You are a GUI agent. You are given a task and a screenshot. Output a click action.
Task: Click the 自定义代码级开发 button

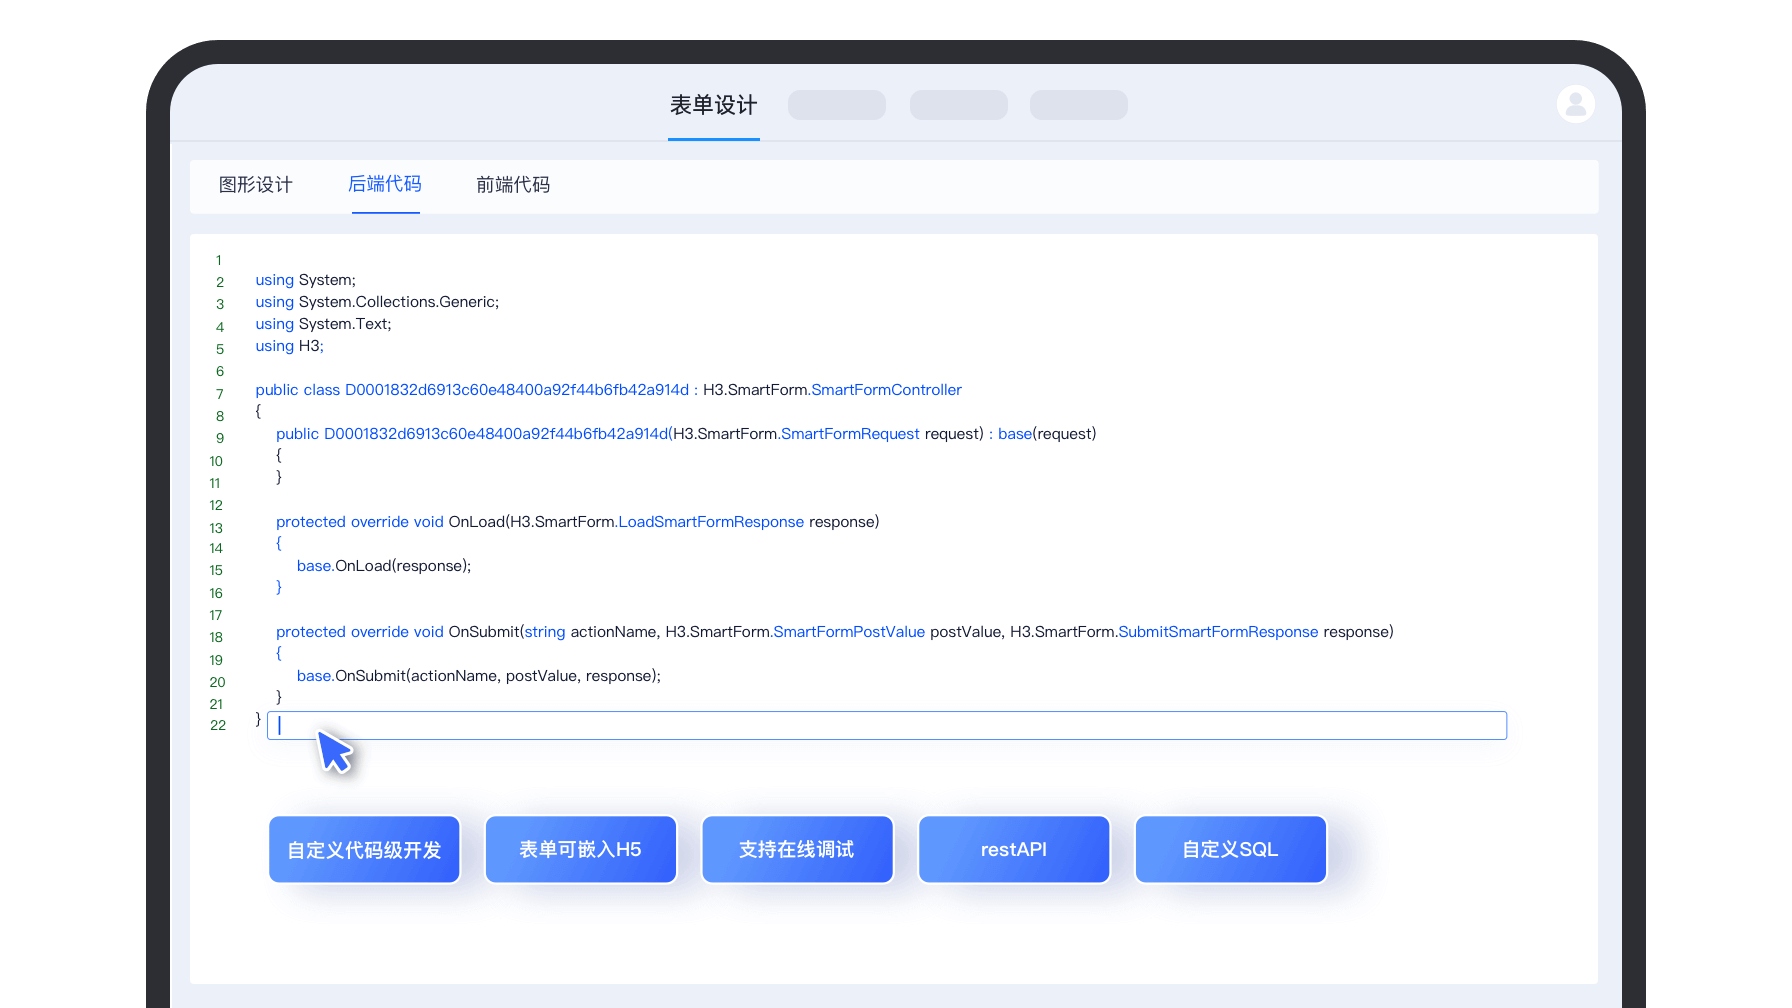coord(364,850)
